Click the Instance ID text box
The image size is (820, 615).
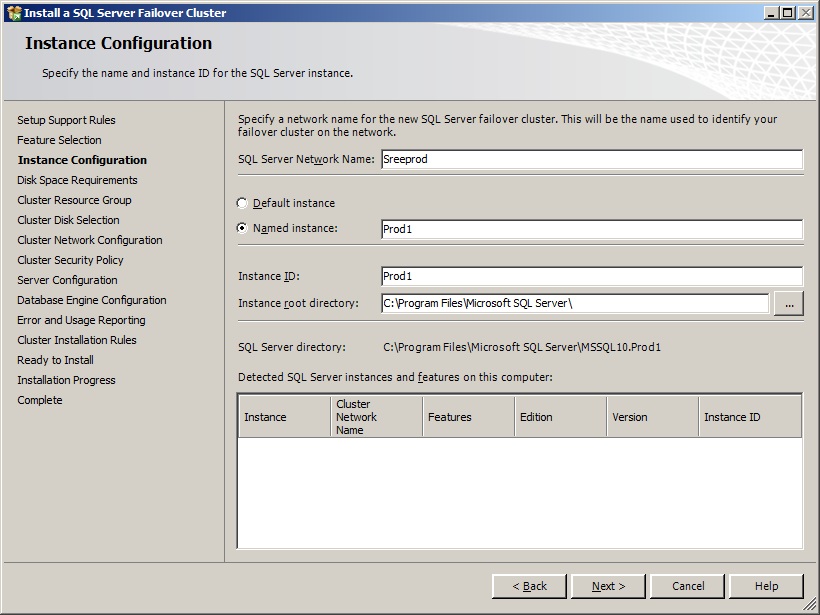click(591, 277)
